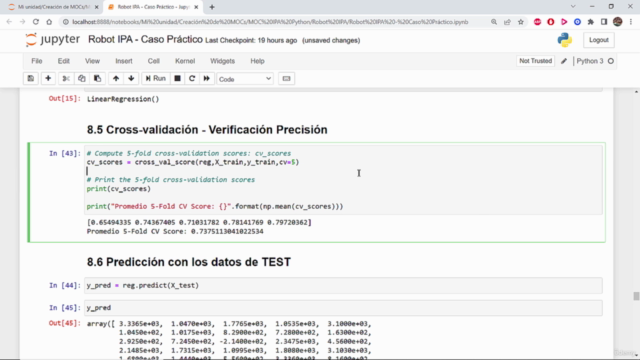The width and height of the screenshot is (640, 360).
Task: Click the In [45] y_pred cell
Action: (343, 308)
